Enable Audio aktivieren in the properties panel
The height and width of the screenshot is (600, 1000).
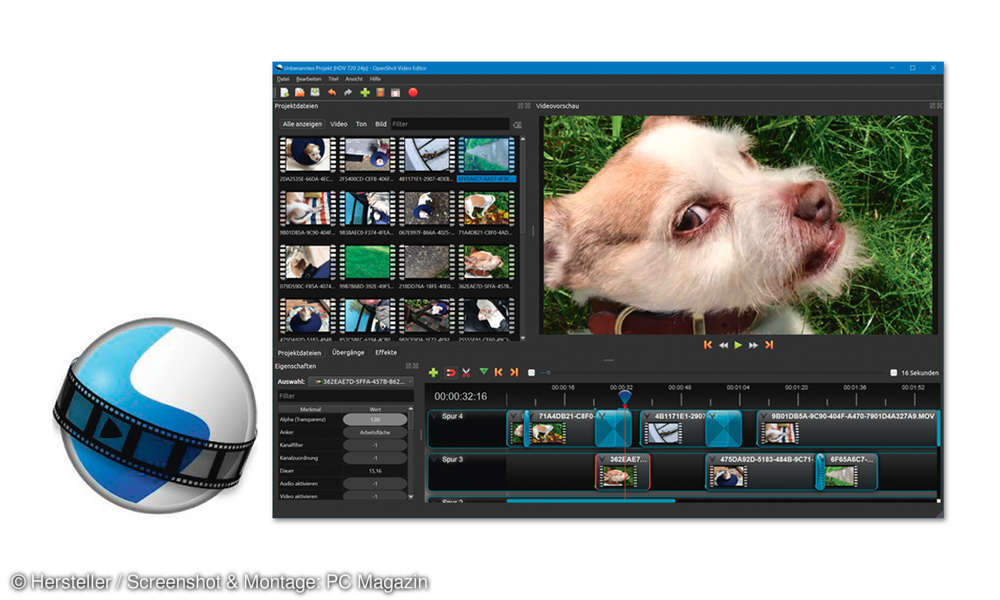(375, 483)
